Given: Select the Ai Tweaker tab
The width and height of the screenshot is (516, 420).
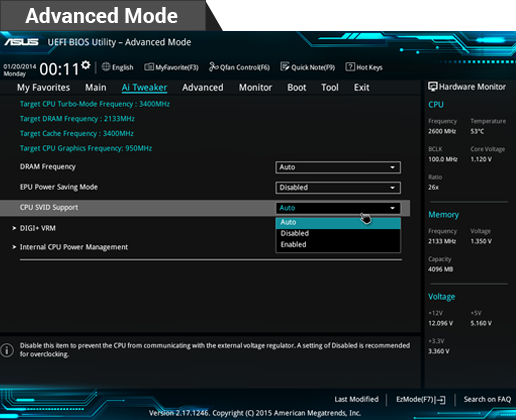Looking at the screenshot, I should 144,88.
